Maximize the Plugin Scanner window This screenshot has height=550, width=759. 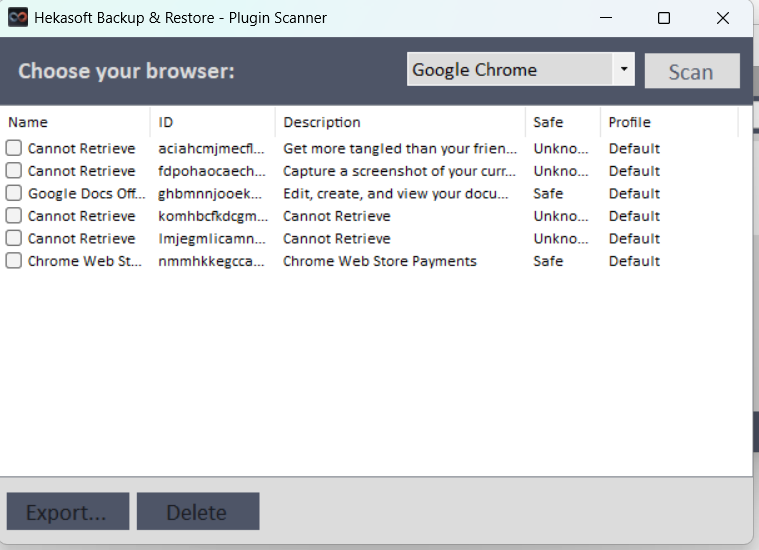664,18
